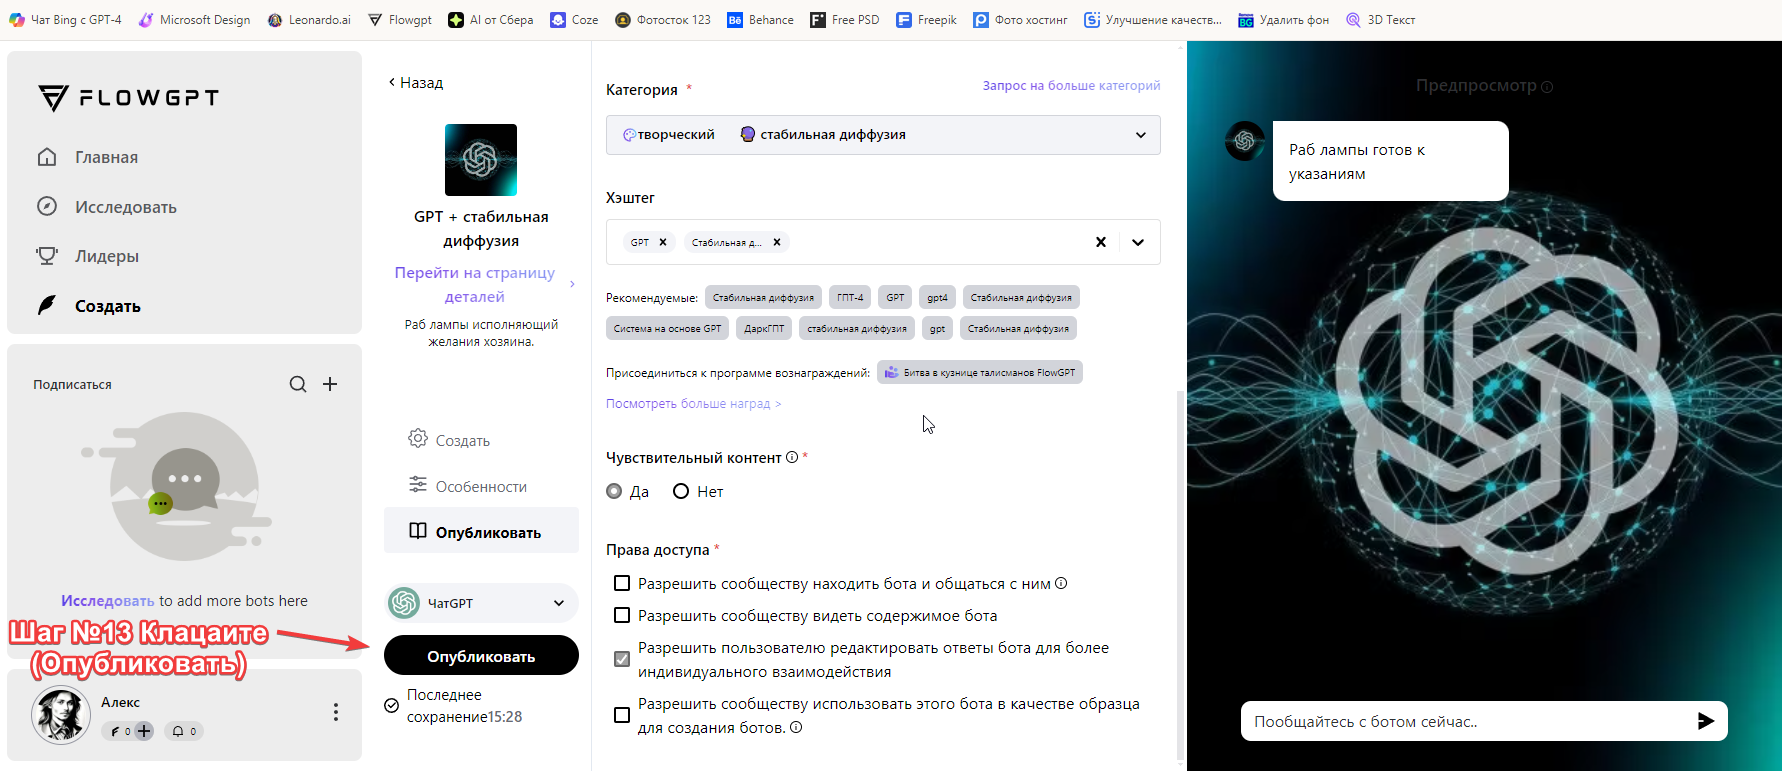Expand the Категория dropdown
The width and height of the screenshot is (1782, 771).
point(1140,135)
